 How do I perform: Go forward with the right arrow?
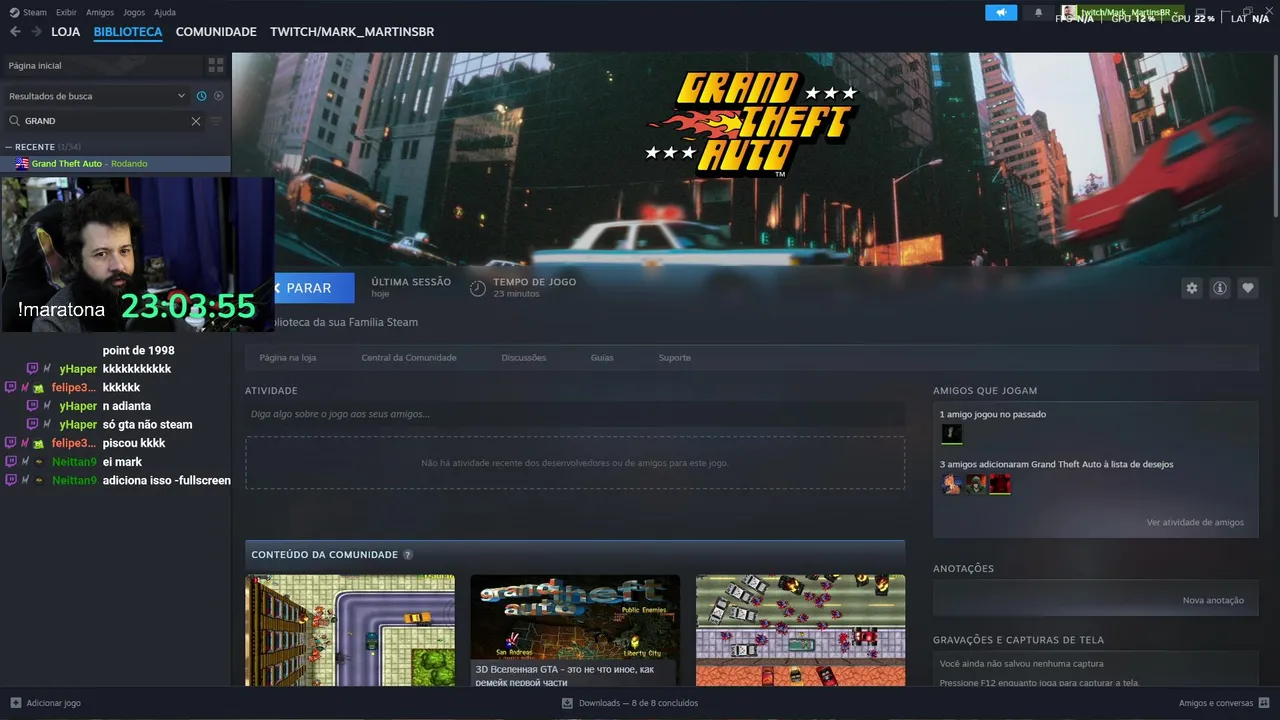coord(37,32)
